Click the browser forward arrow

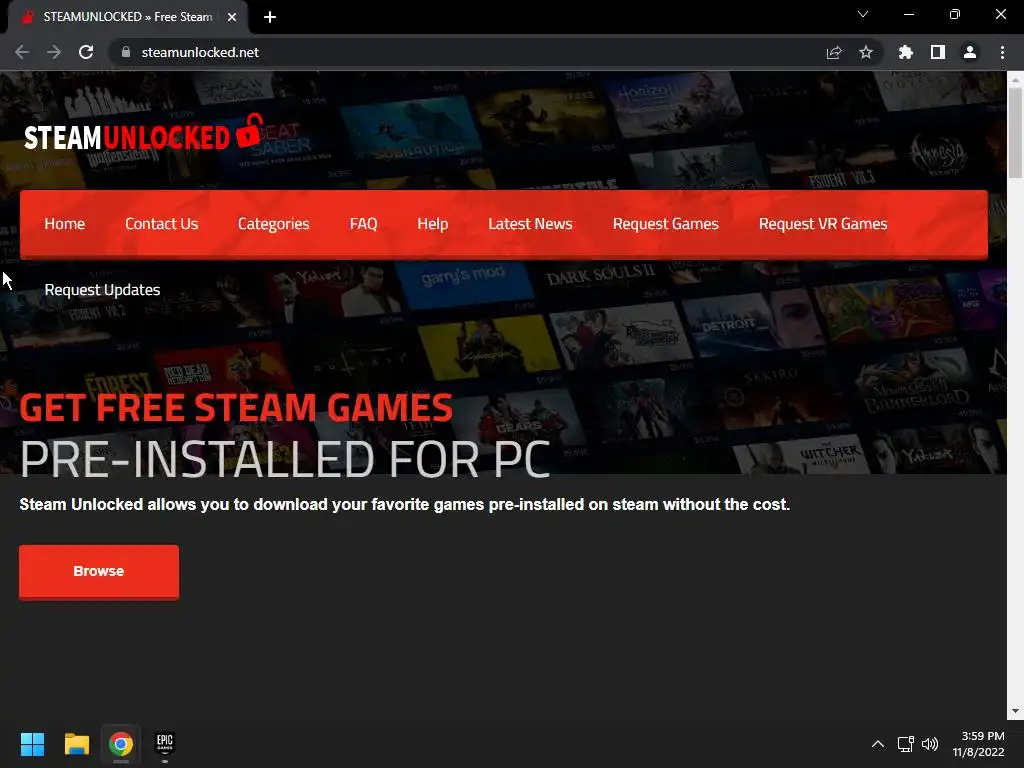pyautogui.click(x=54, y=52)
